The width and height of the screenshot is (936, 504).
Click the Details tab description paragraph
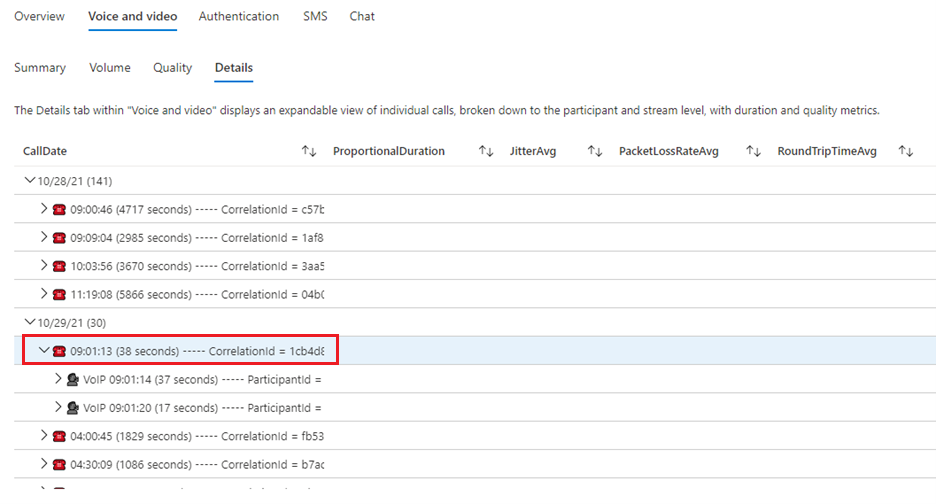[447, 110]
